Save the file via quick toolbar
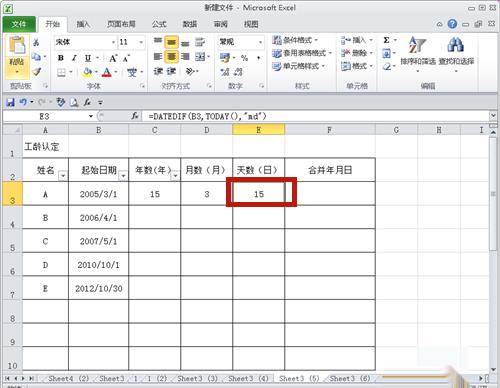The height and width of the screenshot is (388, 500). point(10,102)
